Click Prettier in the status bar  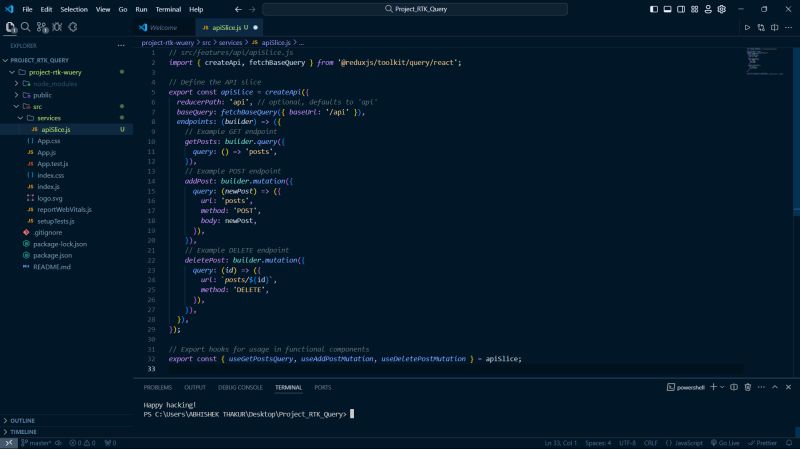coord(765,442)
